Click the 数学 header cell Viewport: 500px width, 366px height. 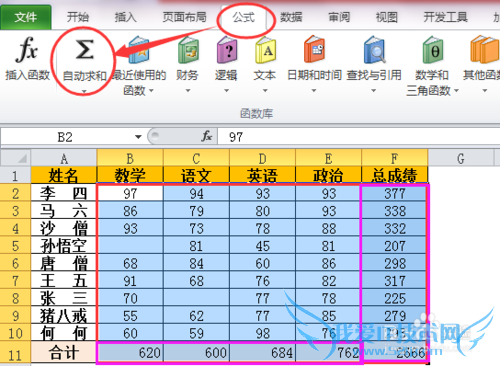[130, 175]
